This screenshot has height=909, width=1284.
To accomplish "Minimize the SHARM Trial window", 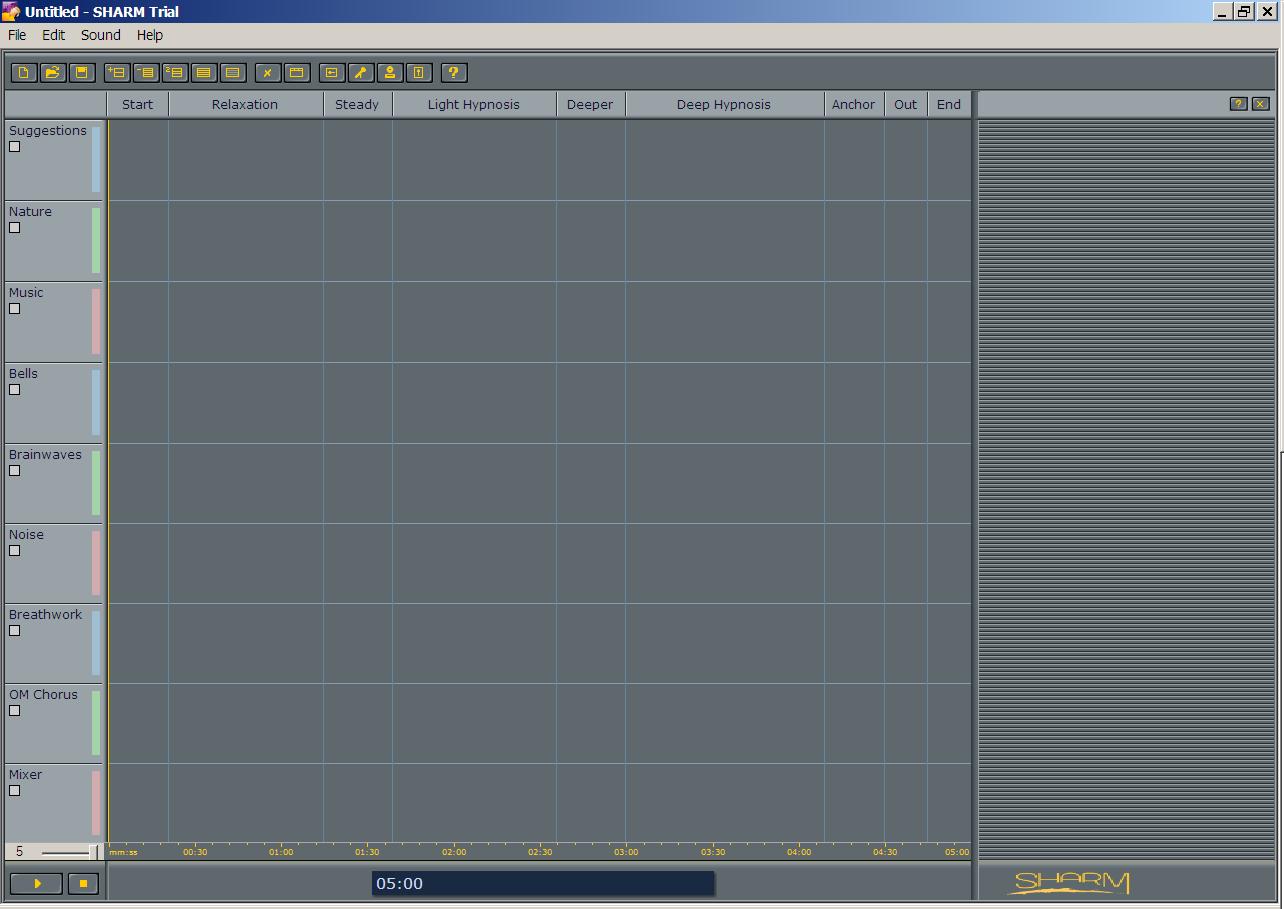I will point(1222,12).
